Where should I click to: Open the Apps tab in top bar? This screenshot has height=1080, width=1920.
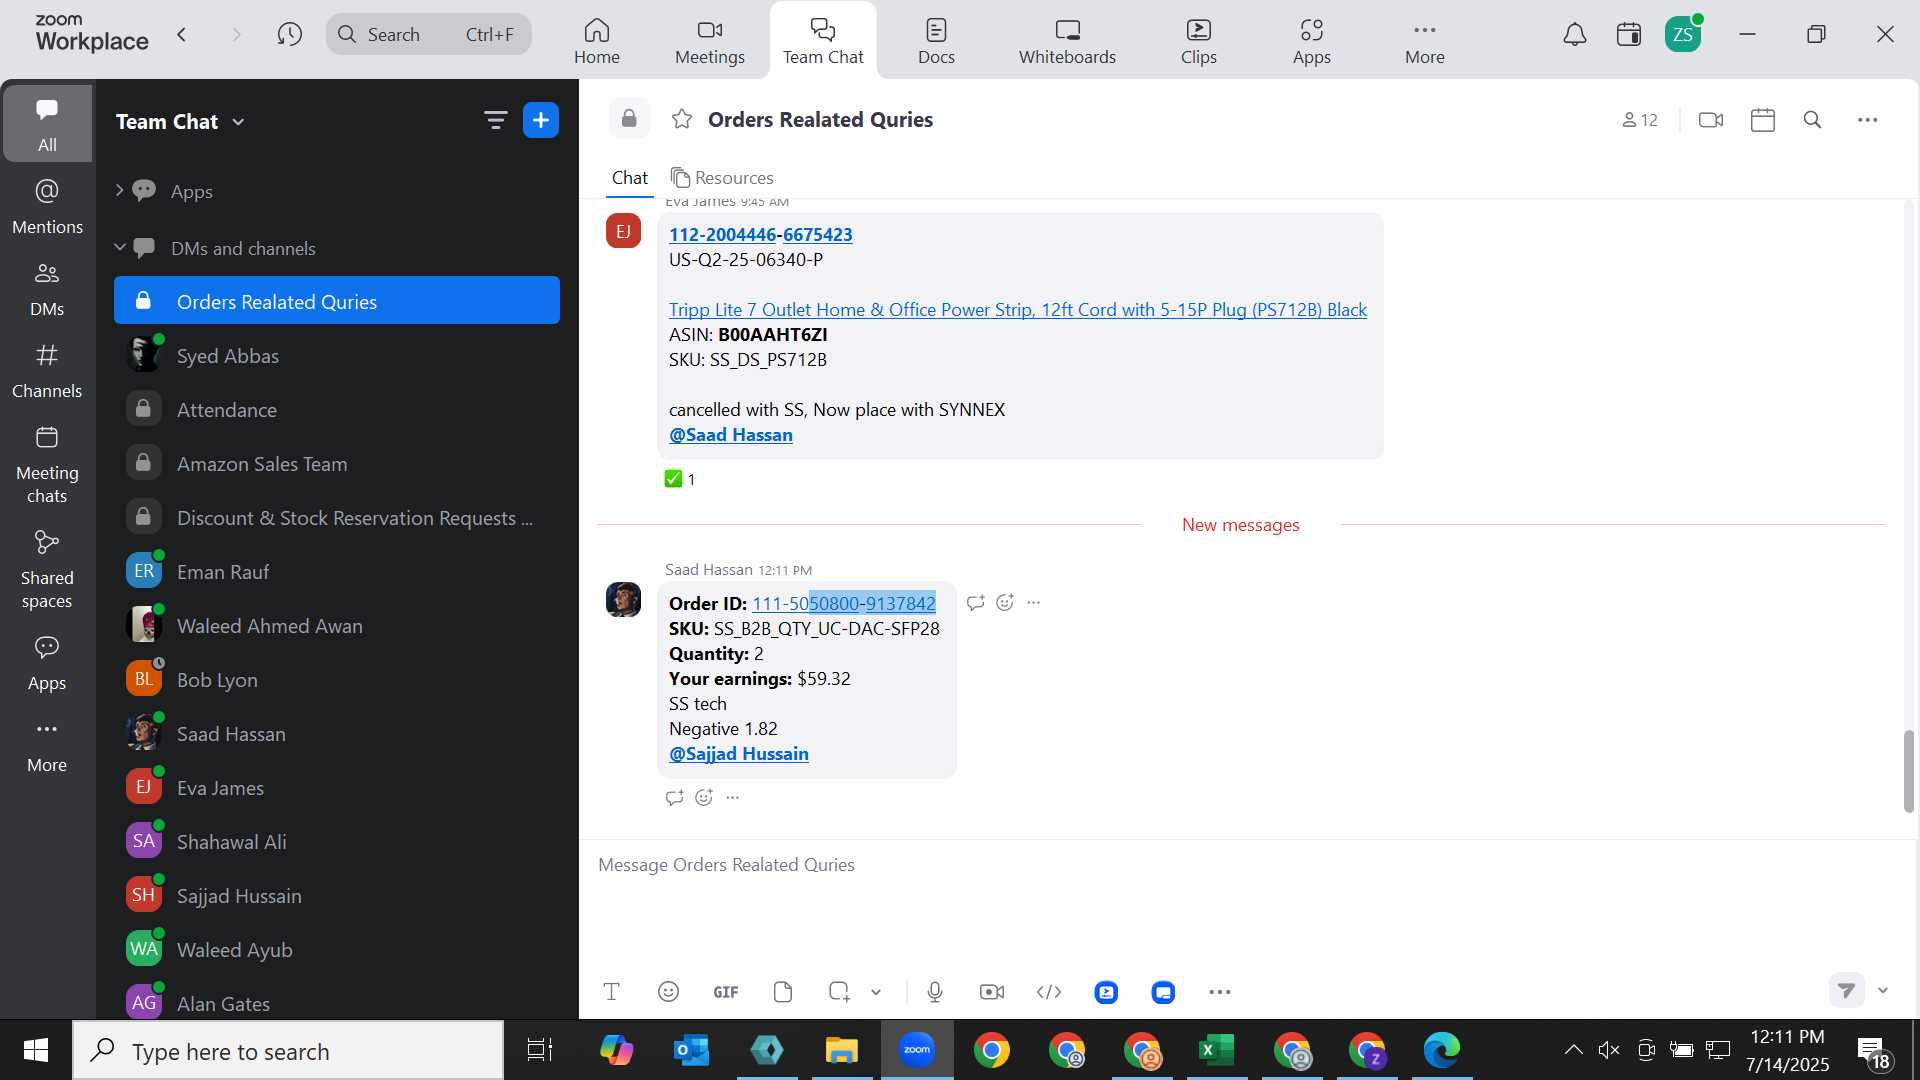1312,41
